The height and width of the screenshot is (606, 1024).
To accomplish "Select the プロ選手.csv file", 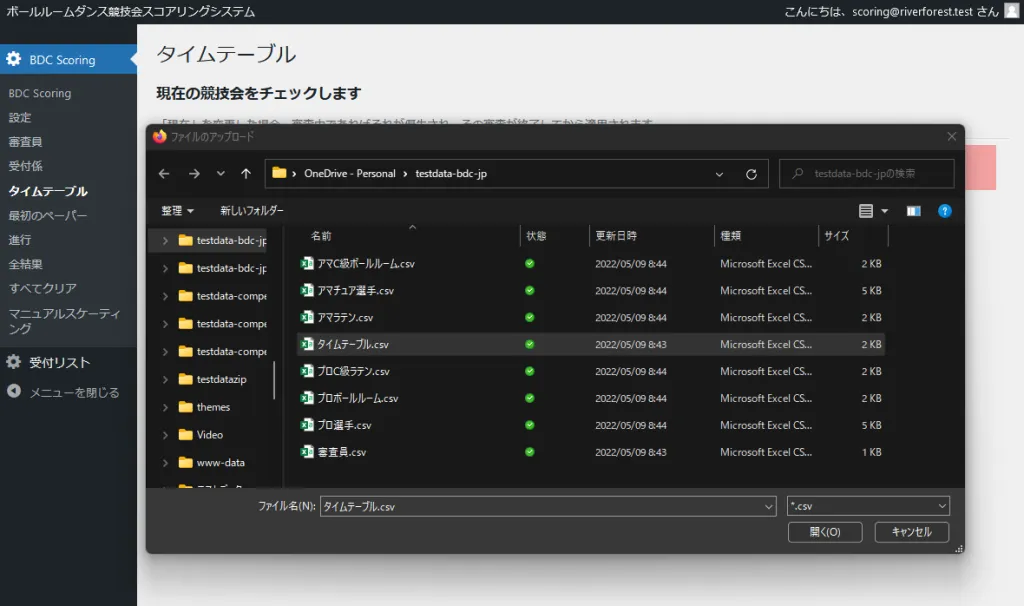I will [344, 425].
